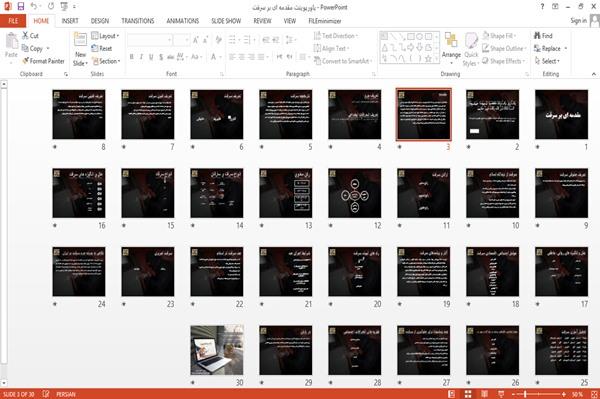Image resolution: width=600 pixels, height=399 pixels.
Task: Switch to the INSERT tab
Action: point(70,21)
